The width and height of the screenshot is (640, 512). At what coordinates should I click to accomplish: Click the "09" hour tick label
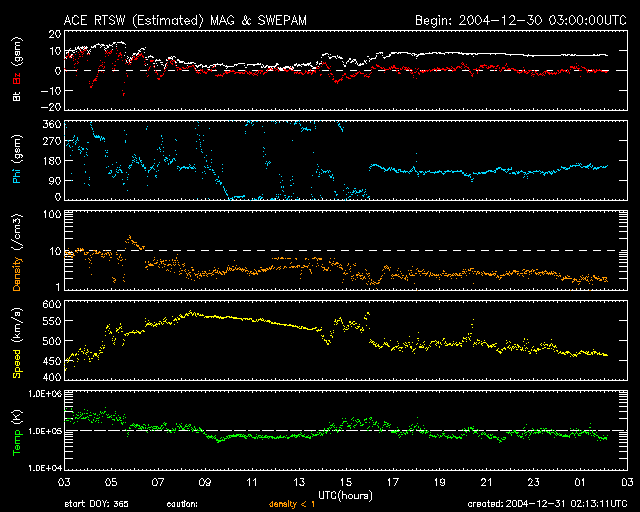coord(205,482)
